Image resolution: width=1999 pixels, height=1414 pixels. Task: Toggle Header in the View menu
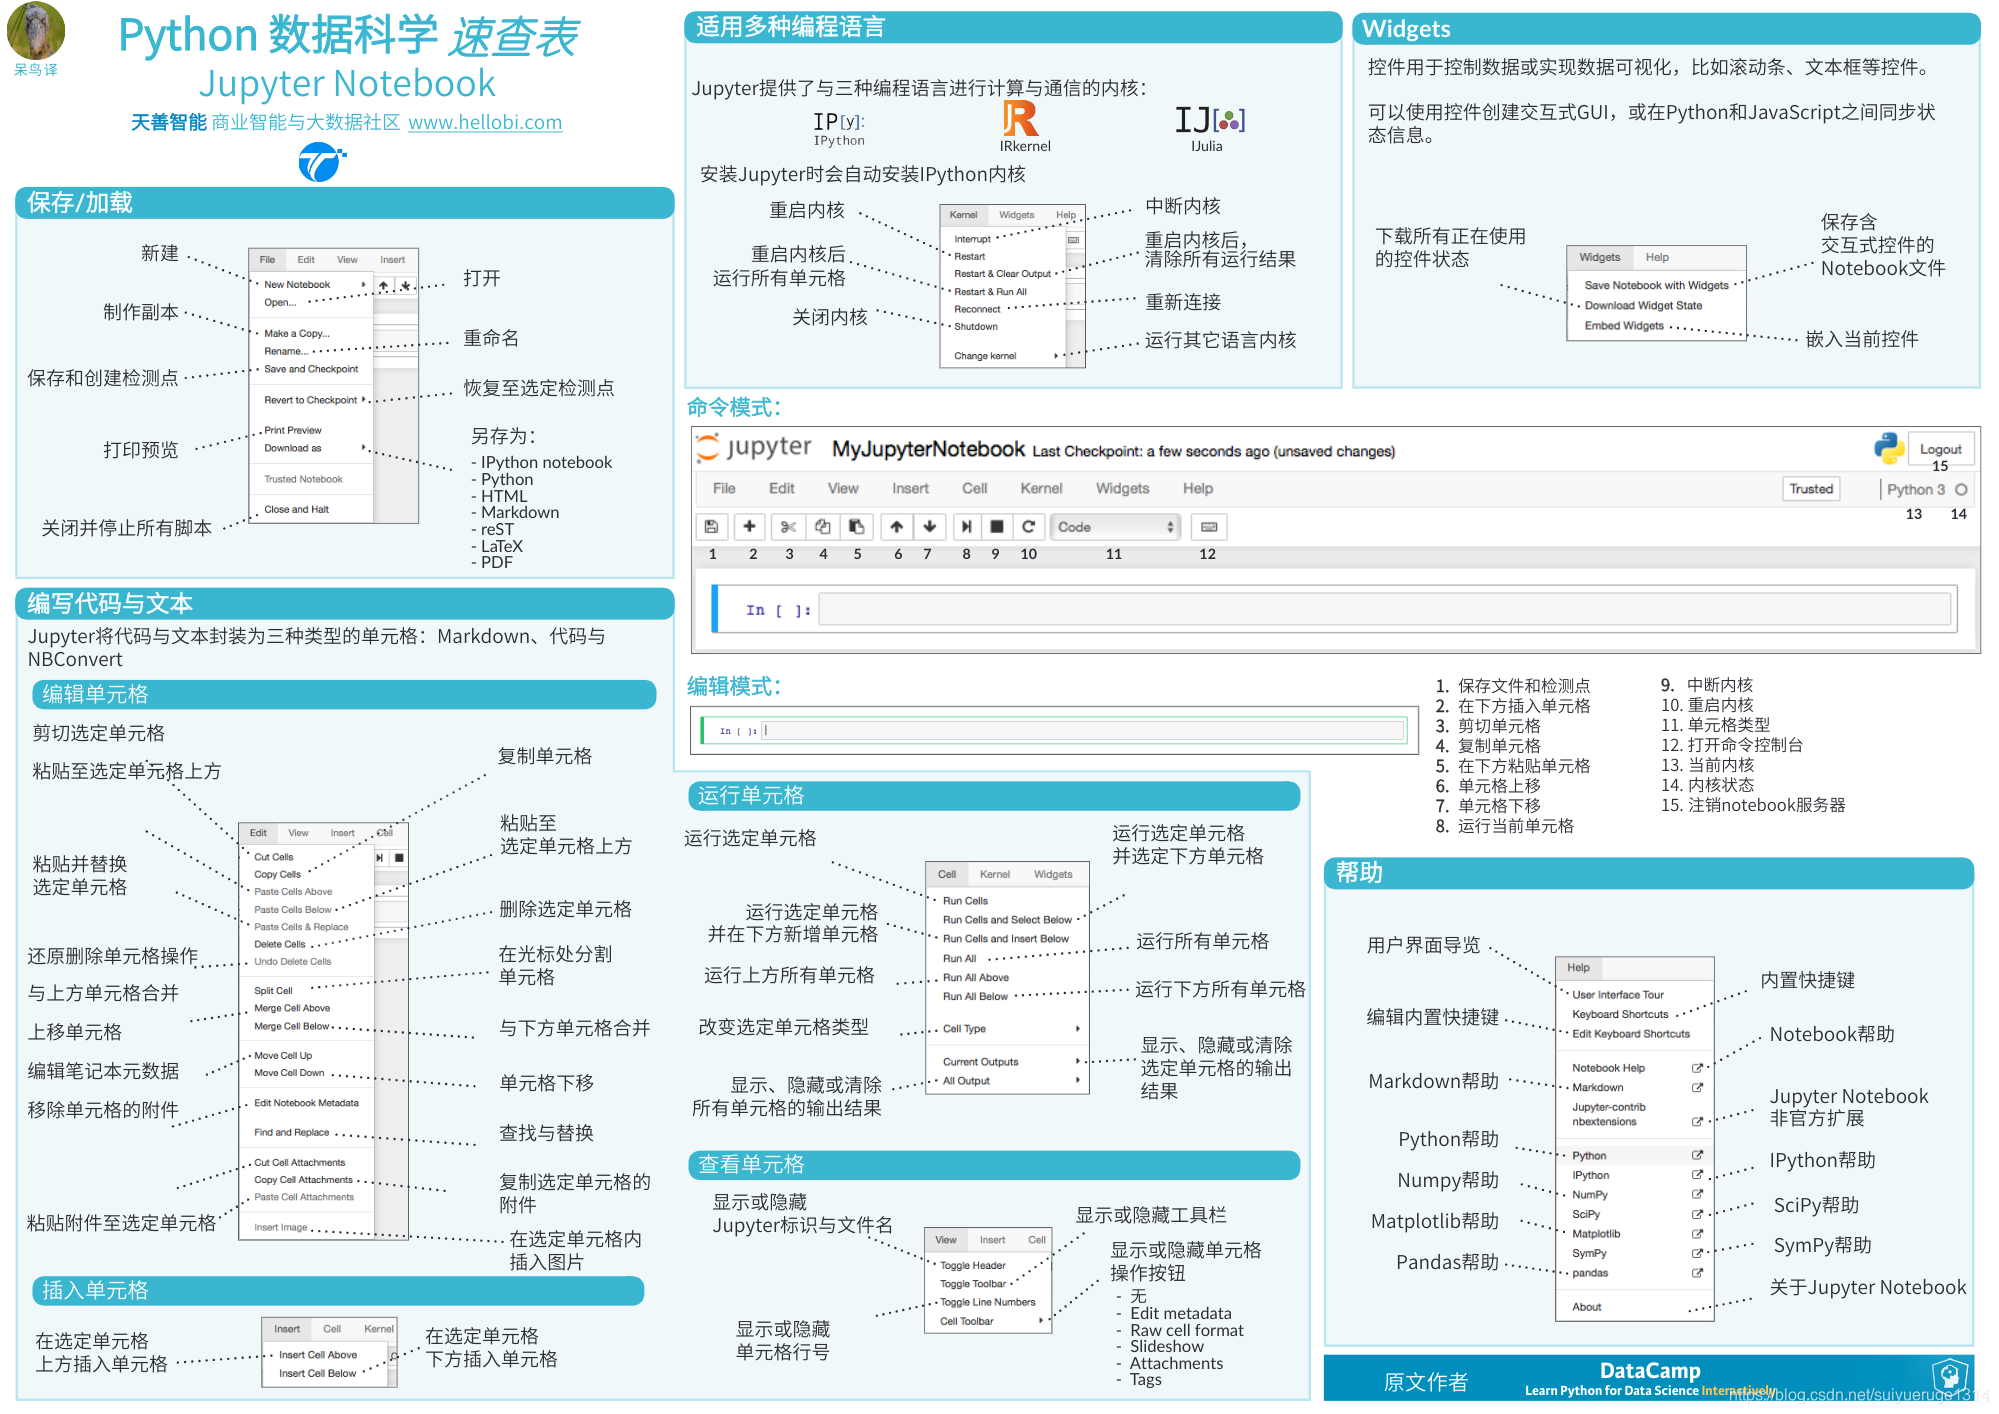(x=972, y=1265)
